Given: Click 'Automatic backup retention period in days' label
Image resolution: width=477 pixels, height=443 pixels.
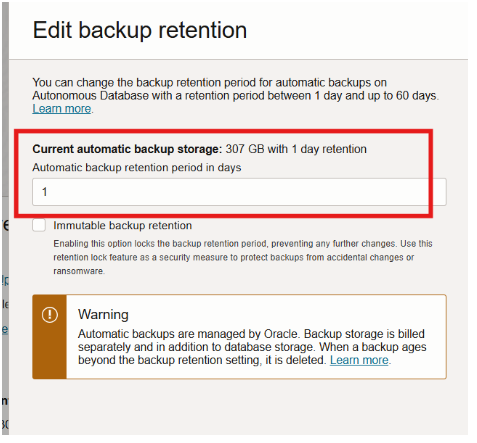Looking at the screenshot, I should [x=137, y=167].
